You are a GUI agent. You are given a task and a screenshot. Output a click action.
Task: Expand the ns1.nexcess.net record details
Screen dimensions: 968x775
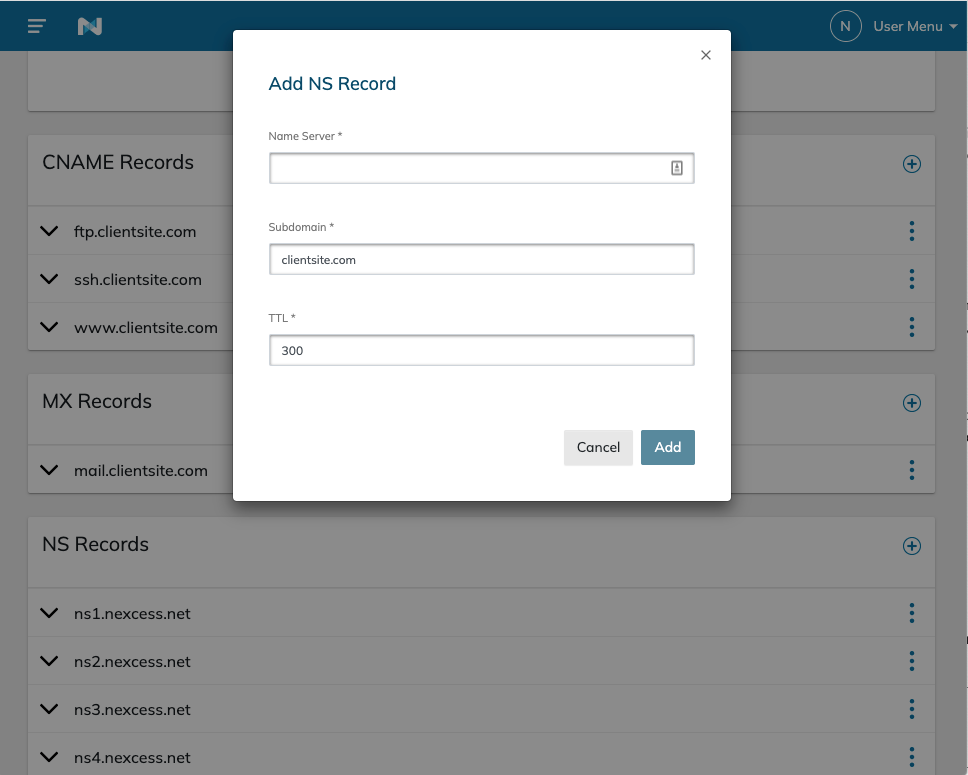coord(49,613)
